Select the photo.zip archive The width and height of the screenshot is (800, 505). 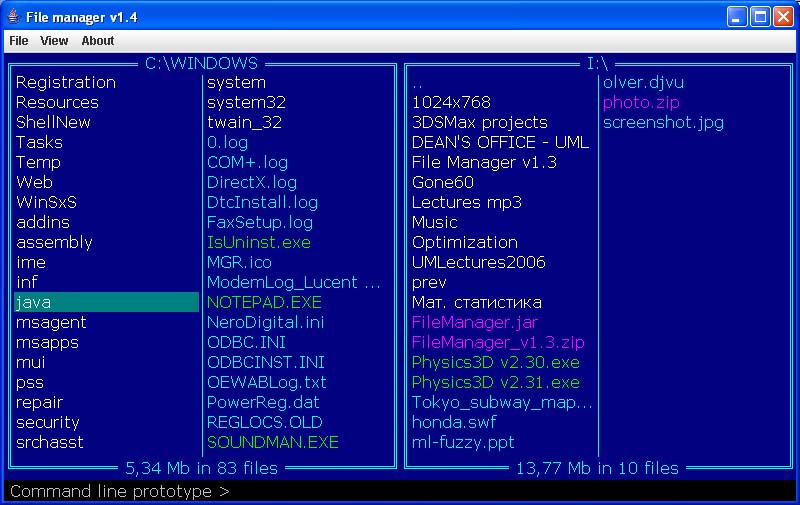coord(641,103)
